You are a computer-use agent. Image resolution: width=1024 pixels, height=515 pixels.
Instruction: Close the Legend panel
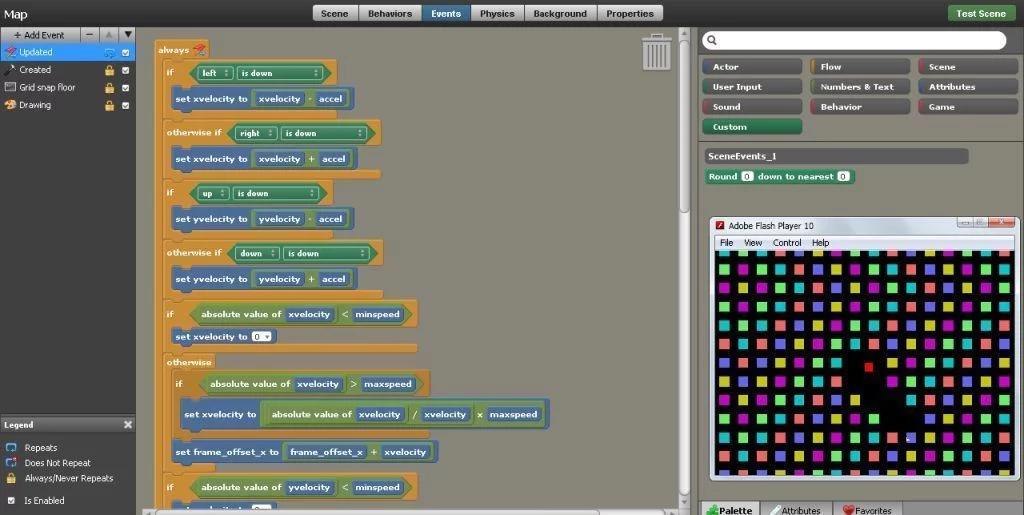(x=127, y=425)
